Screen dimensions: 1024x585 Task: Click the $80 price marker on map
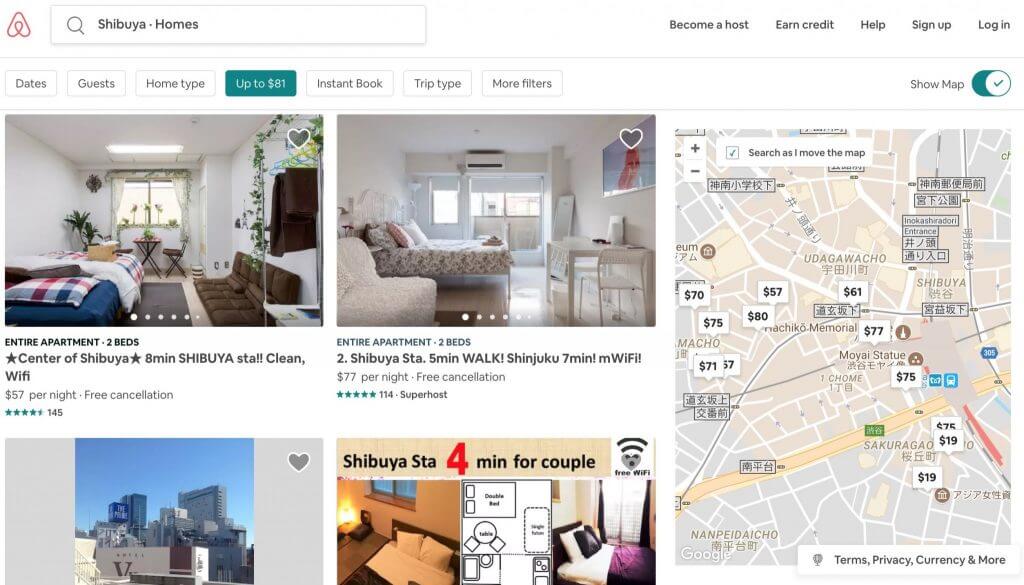[758, 317]
